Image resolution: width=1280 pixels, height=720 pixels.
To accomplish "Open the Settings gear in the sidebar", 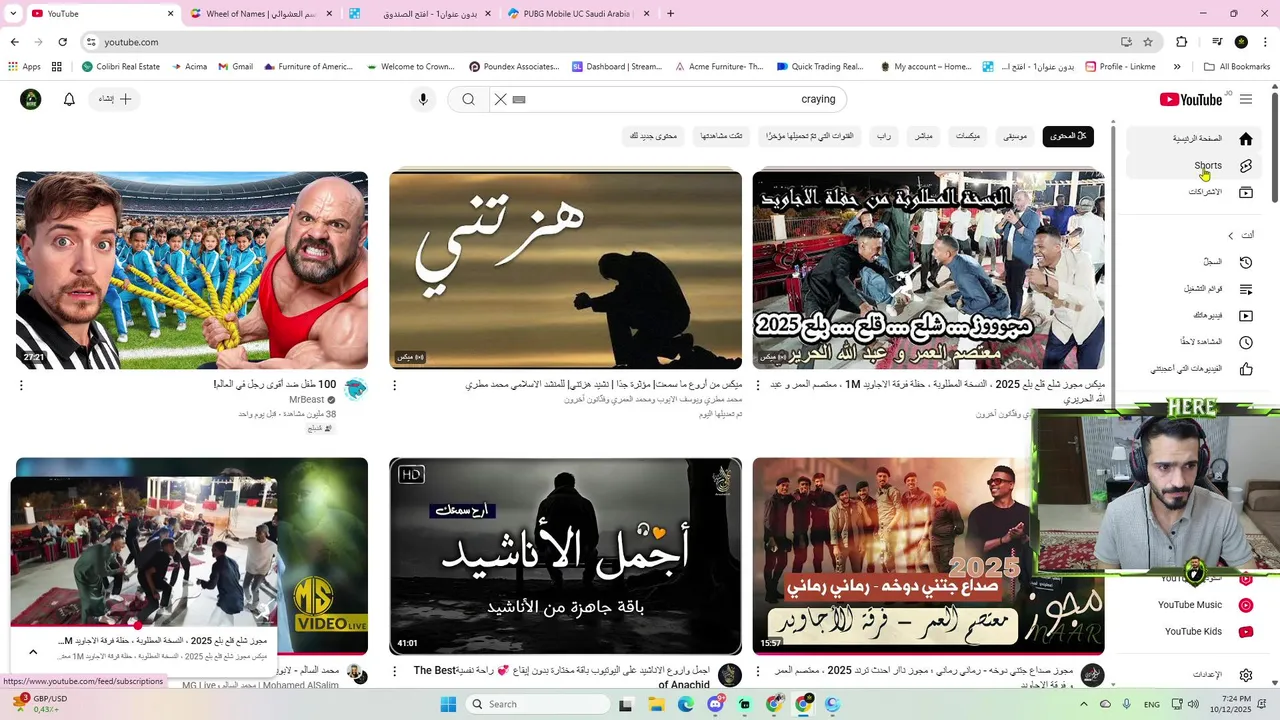I will point(1246,675).
